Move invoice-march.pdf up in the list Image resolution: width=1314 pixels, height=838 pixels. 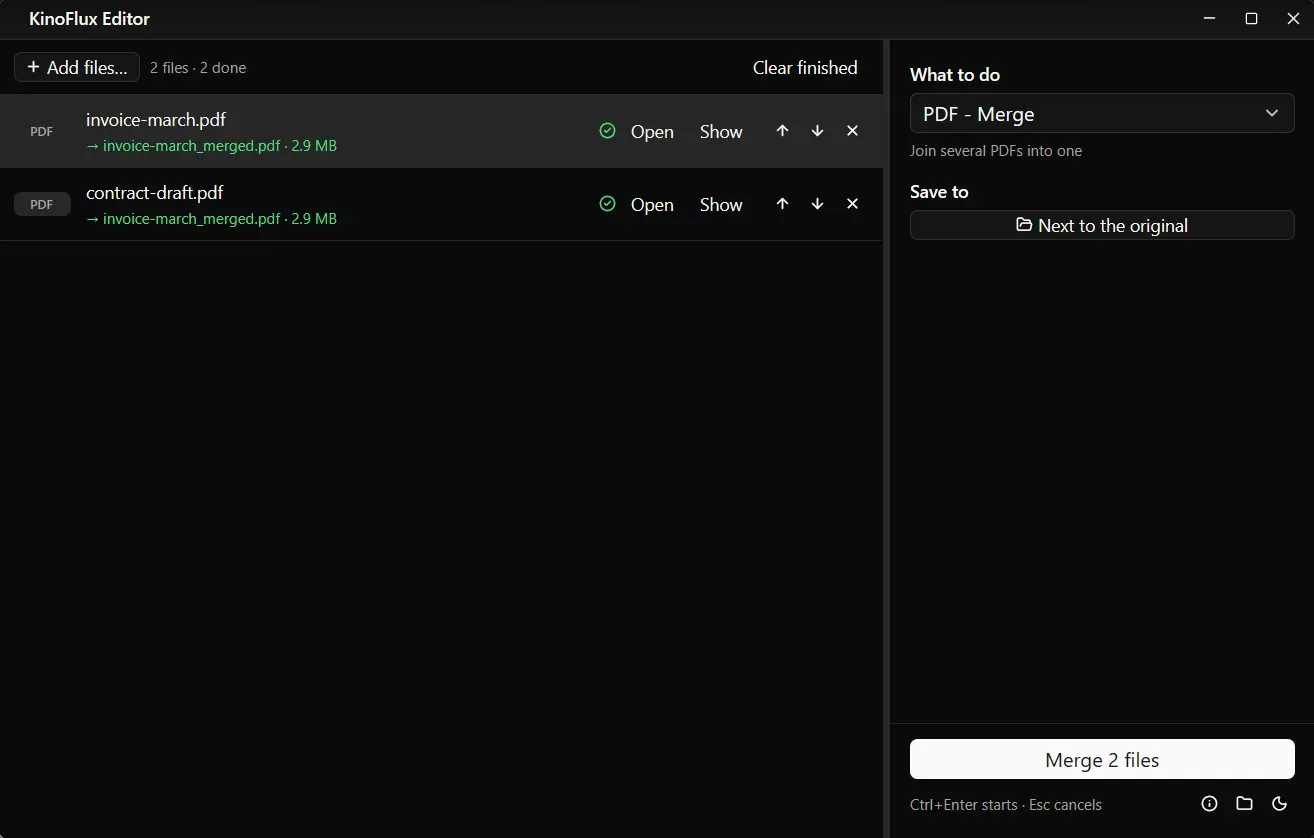[x=782, y=131]
